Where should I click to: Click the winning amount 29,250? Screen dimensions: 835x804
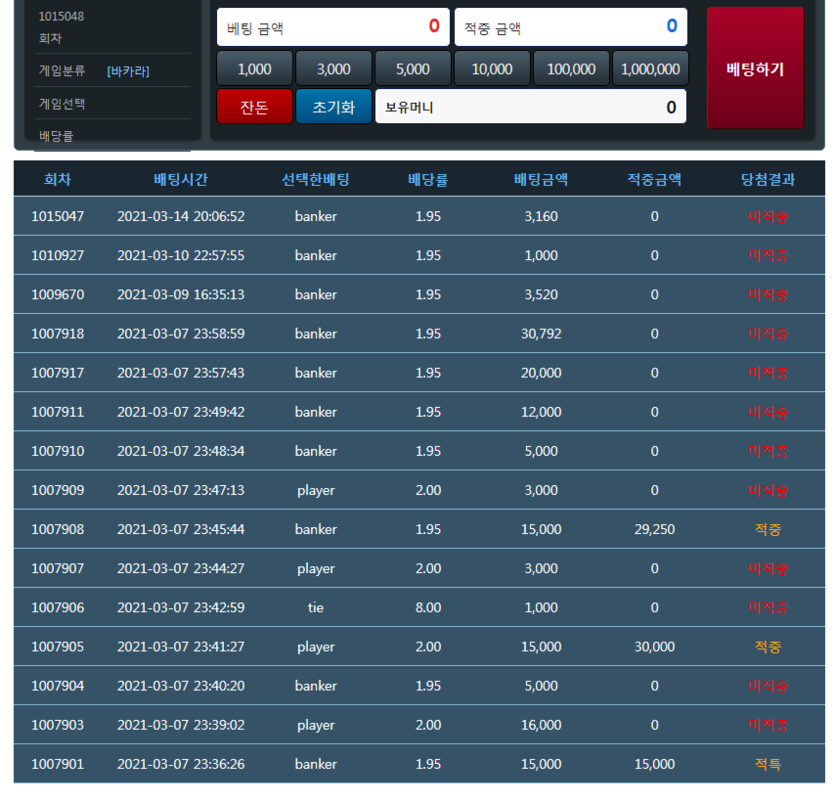pos(654,529)
